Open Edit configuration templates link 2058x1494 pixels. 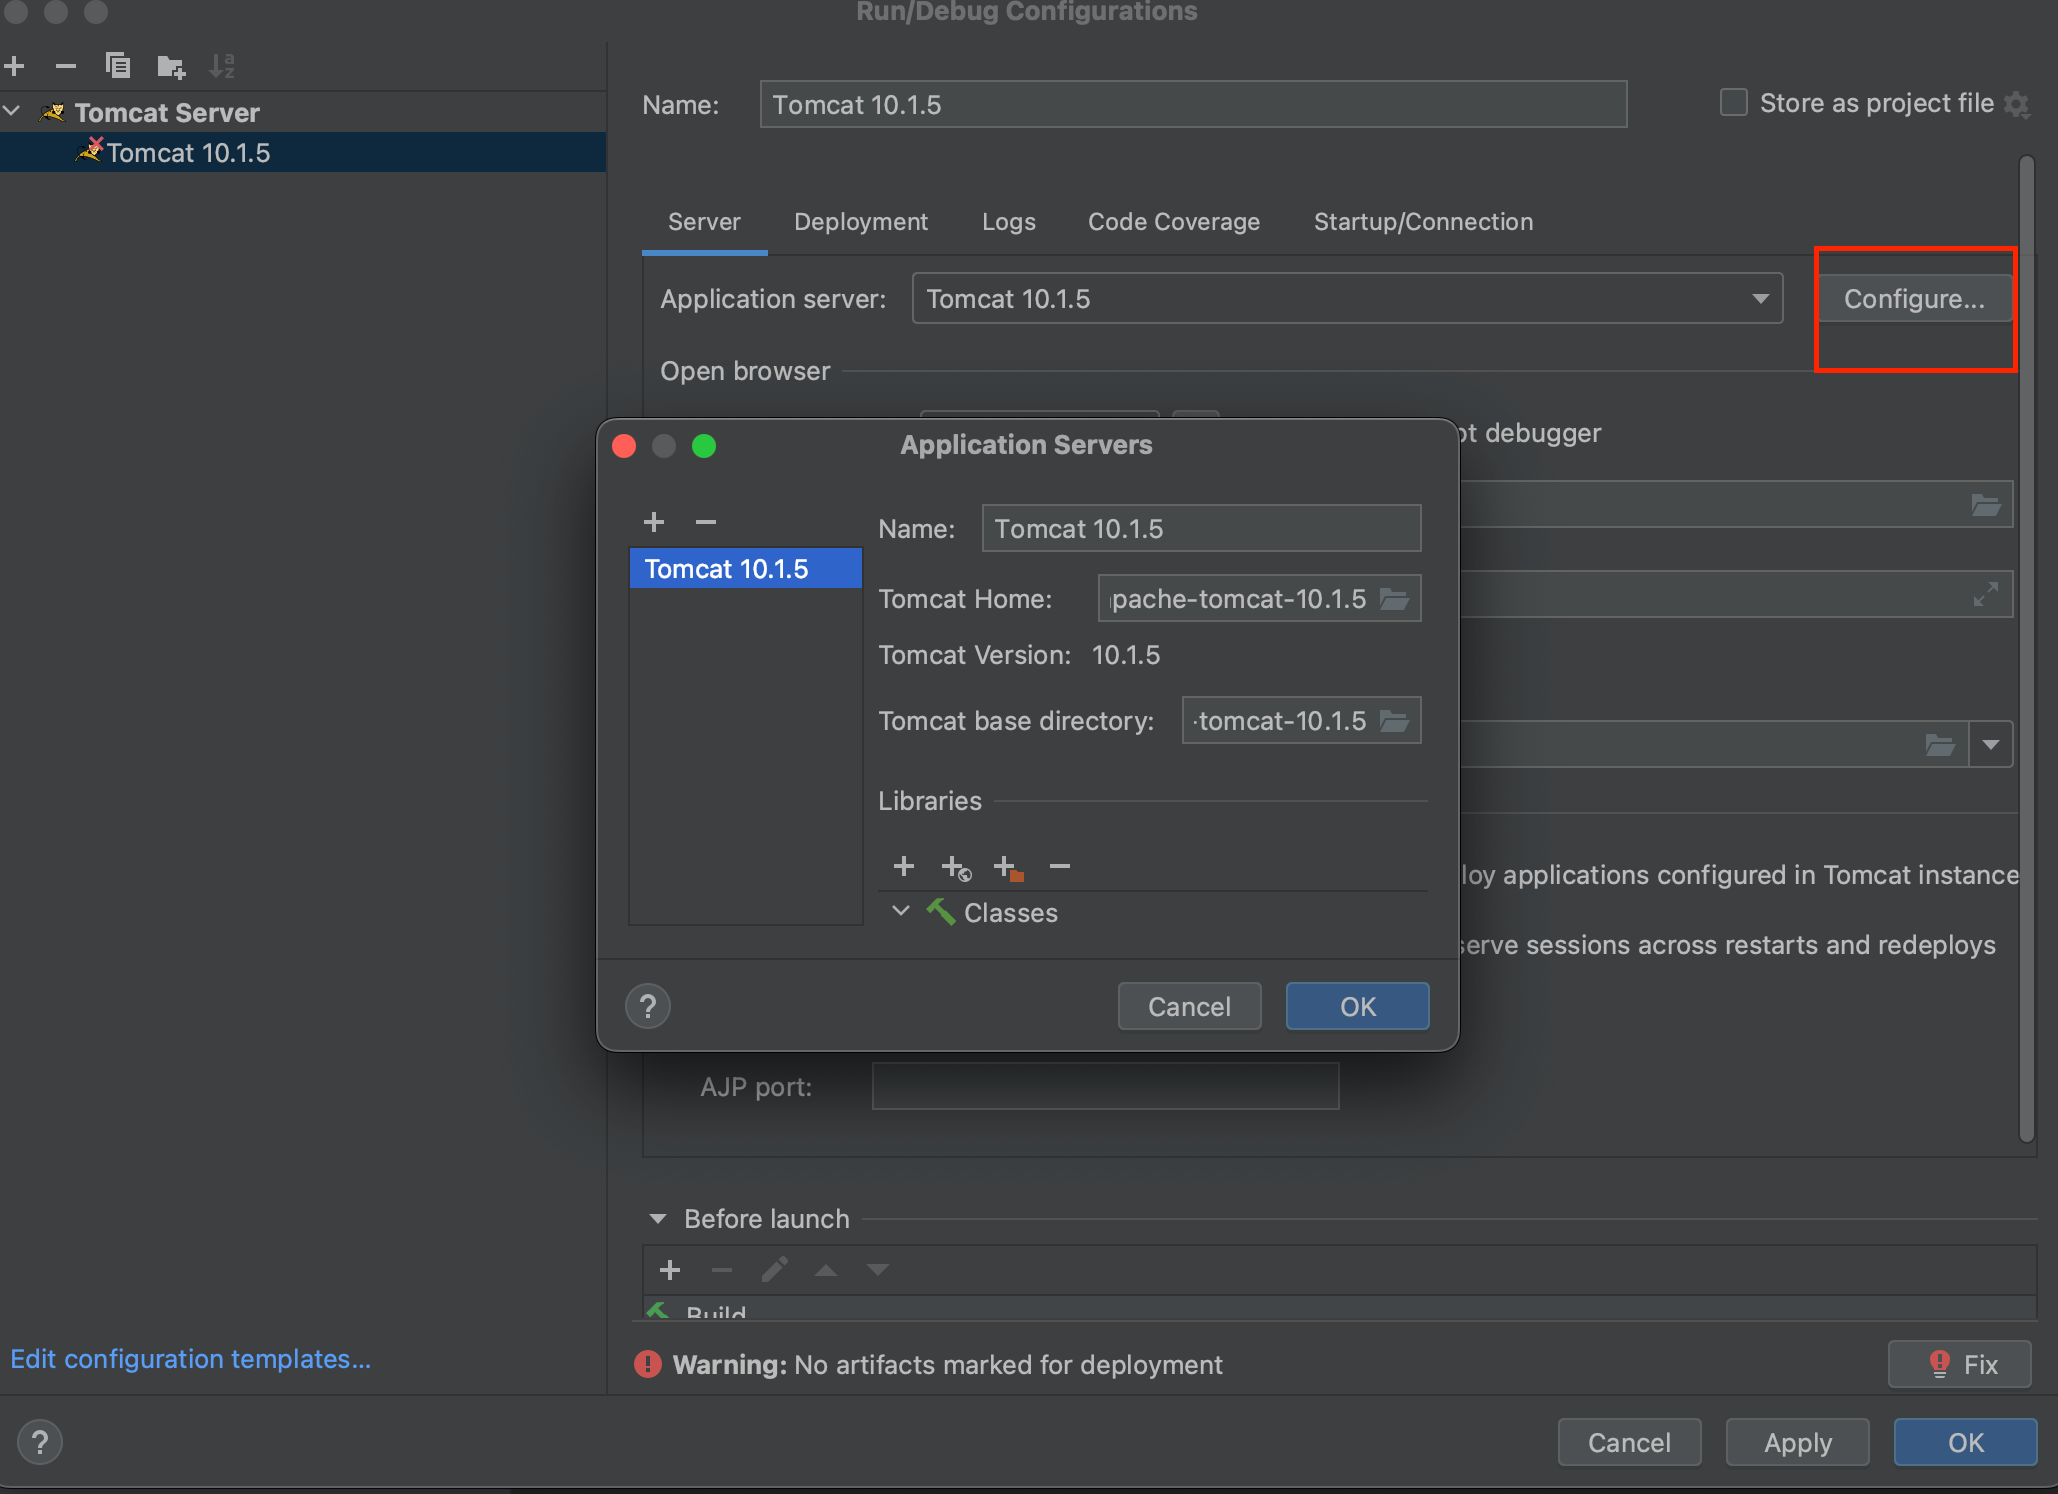pyautogui.click(x=190, y=1359)
